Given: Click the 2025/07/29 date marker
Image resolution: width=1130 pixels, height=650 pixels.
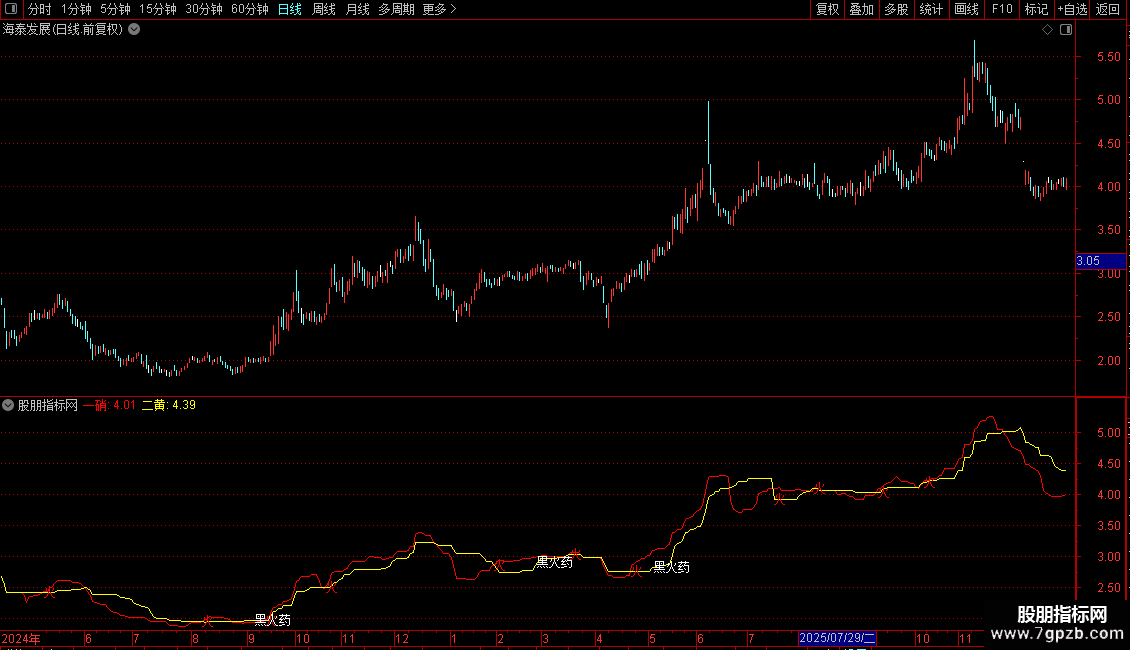Looking at the screenshot, I should [837, 638].
